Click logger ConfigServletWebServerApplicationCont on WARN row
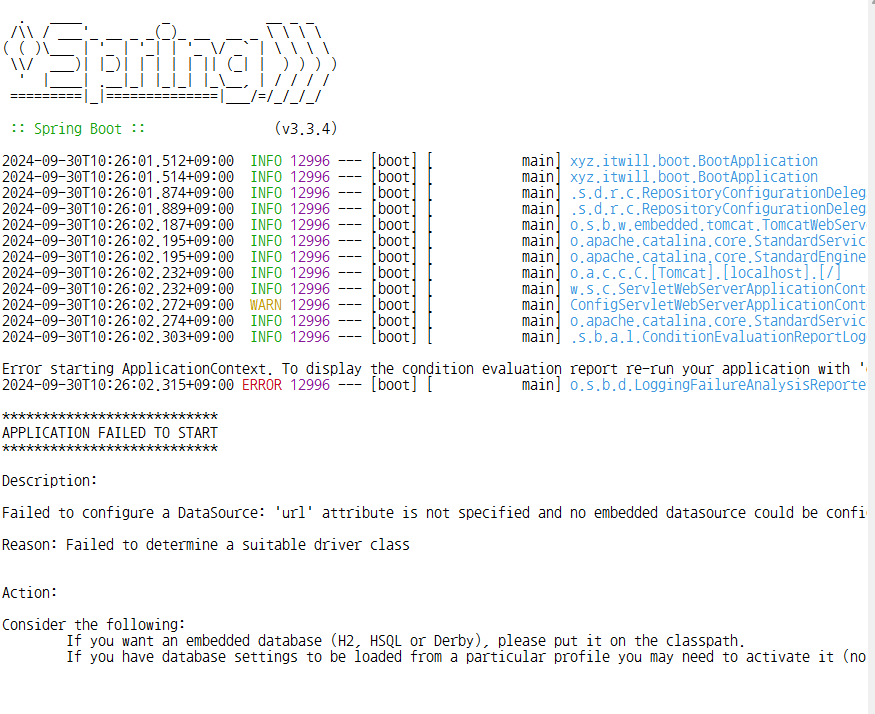This screenshot has height=714, width=875. (718, 305)
